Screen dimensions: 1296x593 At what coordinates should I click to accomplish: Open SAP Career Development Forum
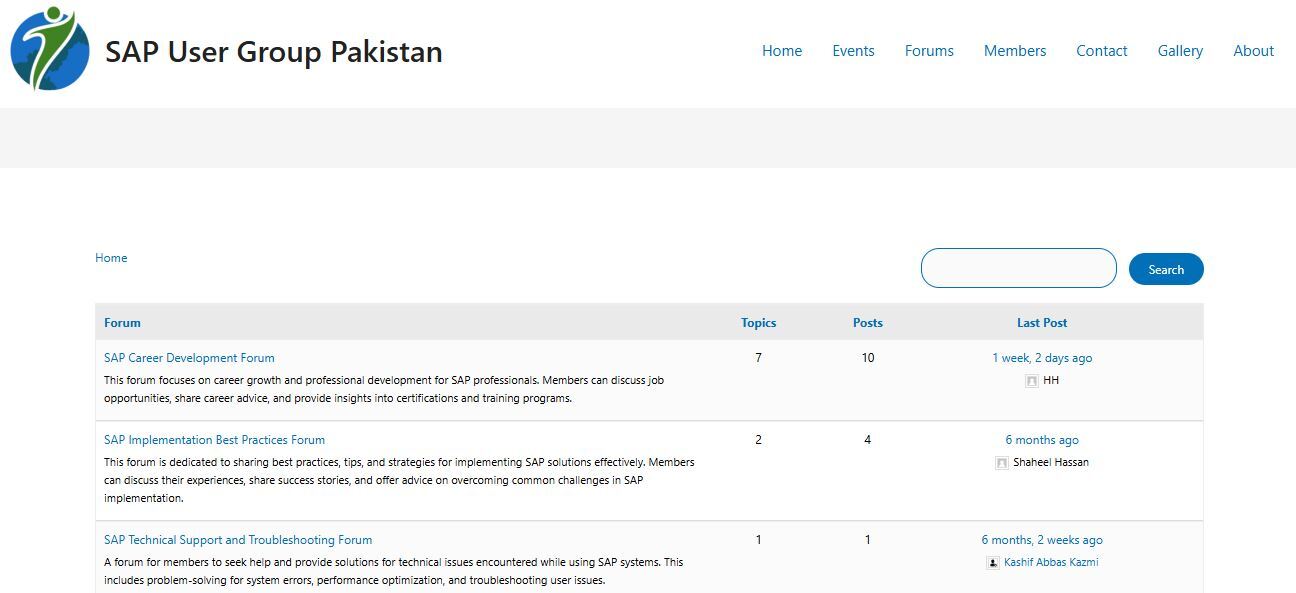pos(189,358)
